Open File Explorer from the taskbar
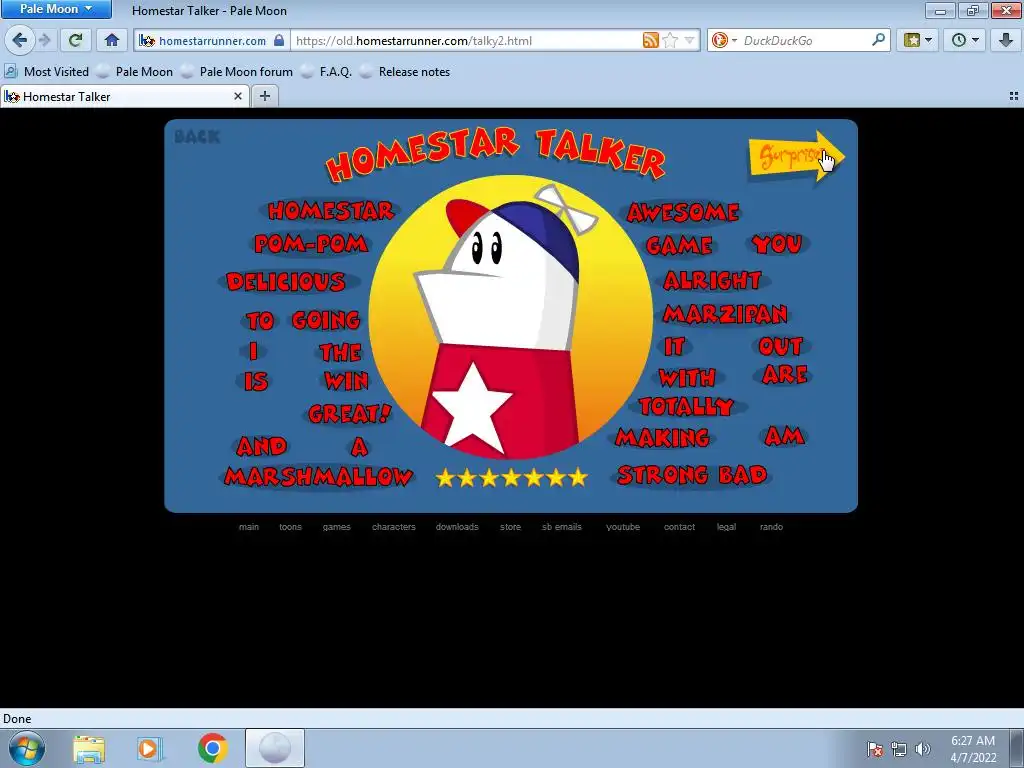The width and height of the screenshot is (1024, 768). pos(89,749)
